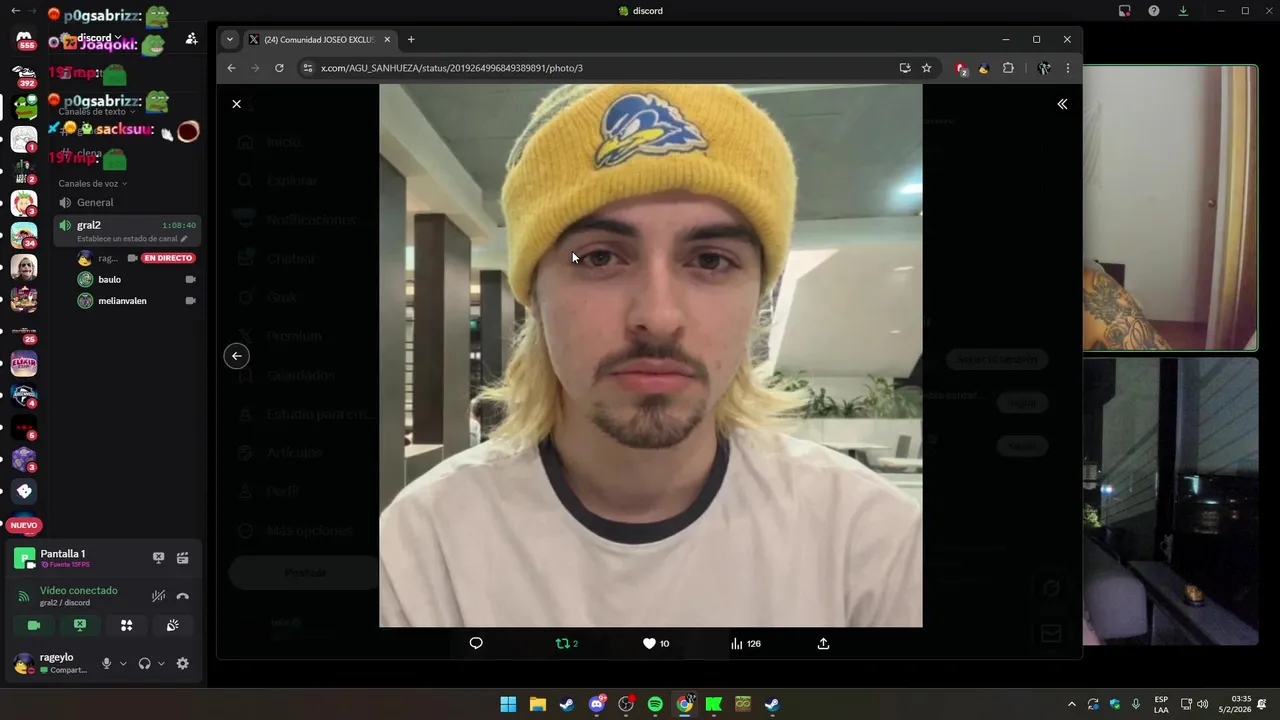Open the Joker avatar server
This screenshot has width=1280, height=720.
tap(24, 268)
